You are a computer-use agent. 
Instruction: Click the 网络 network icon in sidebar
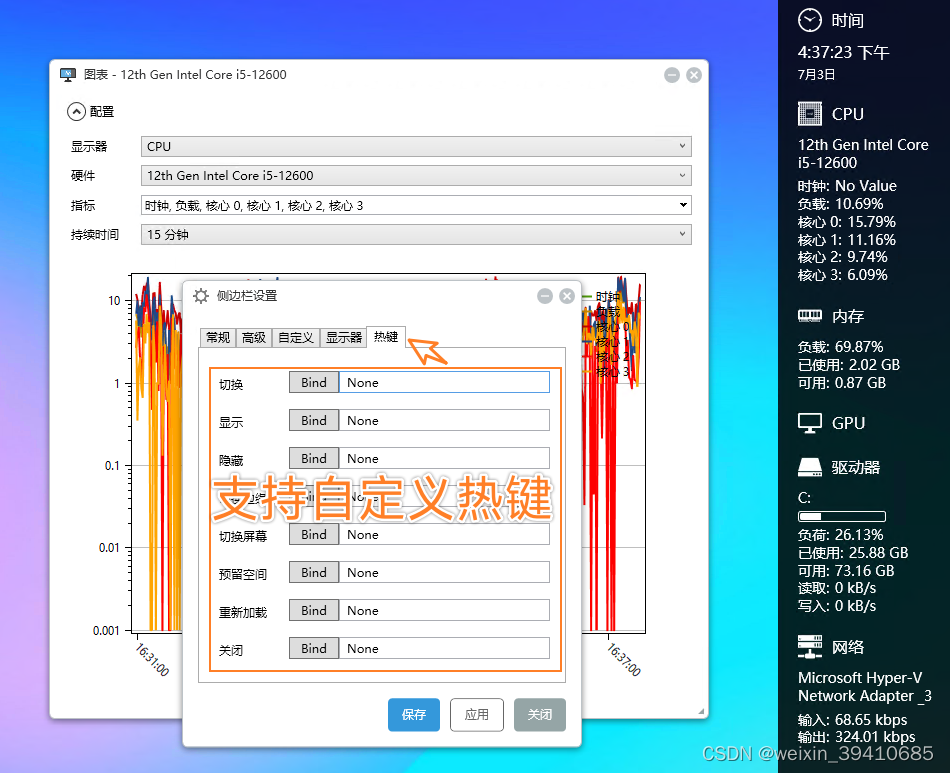pos(809,646)
